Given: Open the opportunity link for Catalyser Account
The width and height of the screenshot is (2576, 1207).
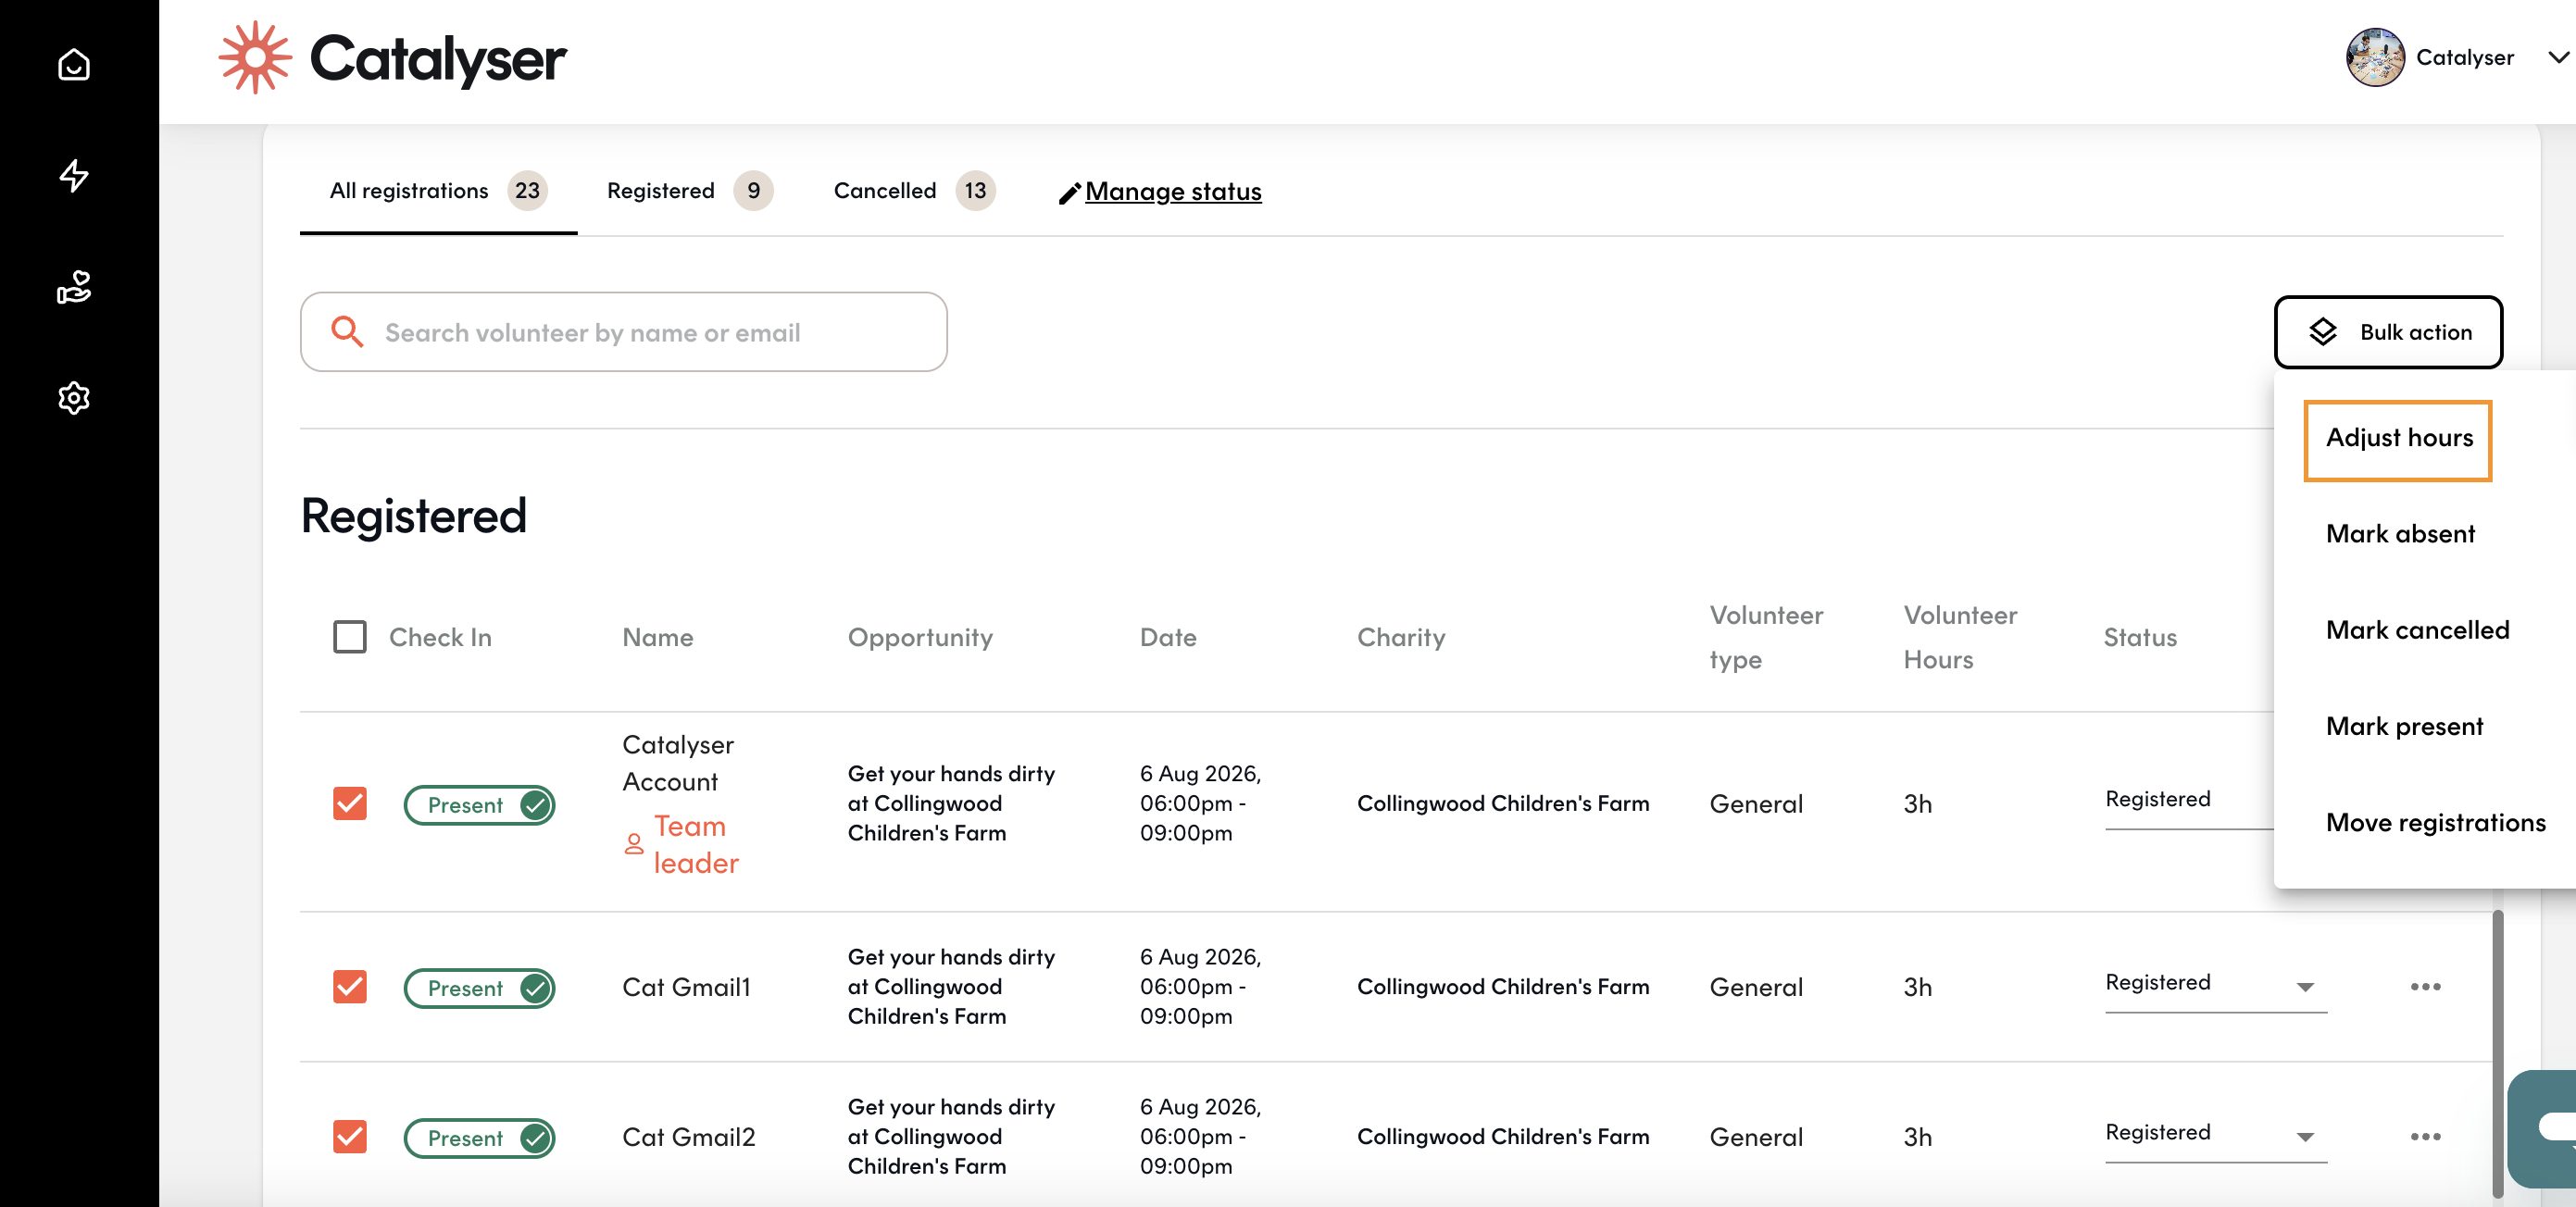Looking at the screenshot, I should point(951,803).
